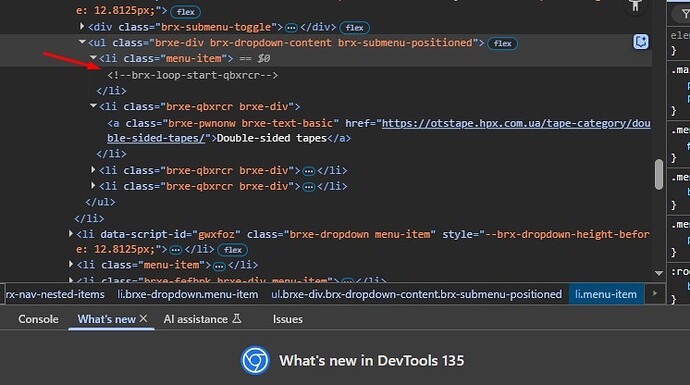Switch to the Console tab
Viewport: 690px width, 385px height.
click(x=38, y=319)
